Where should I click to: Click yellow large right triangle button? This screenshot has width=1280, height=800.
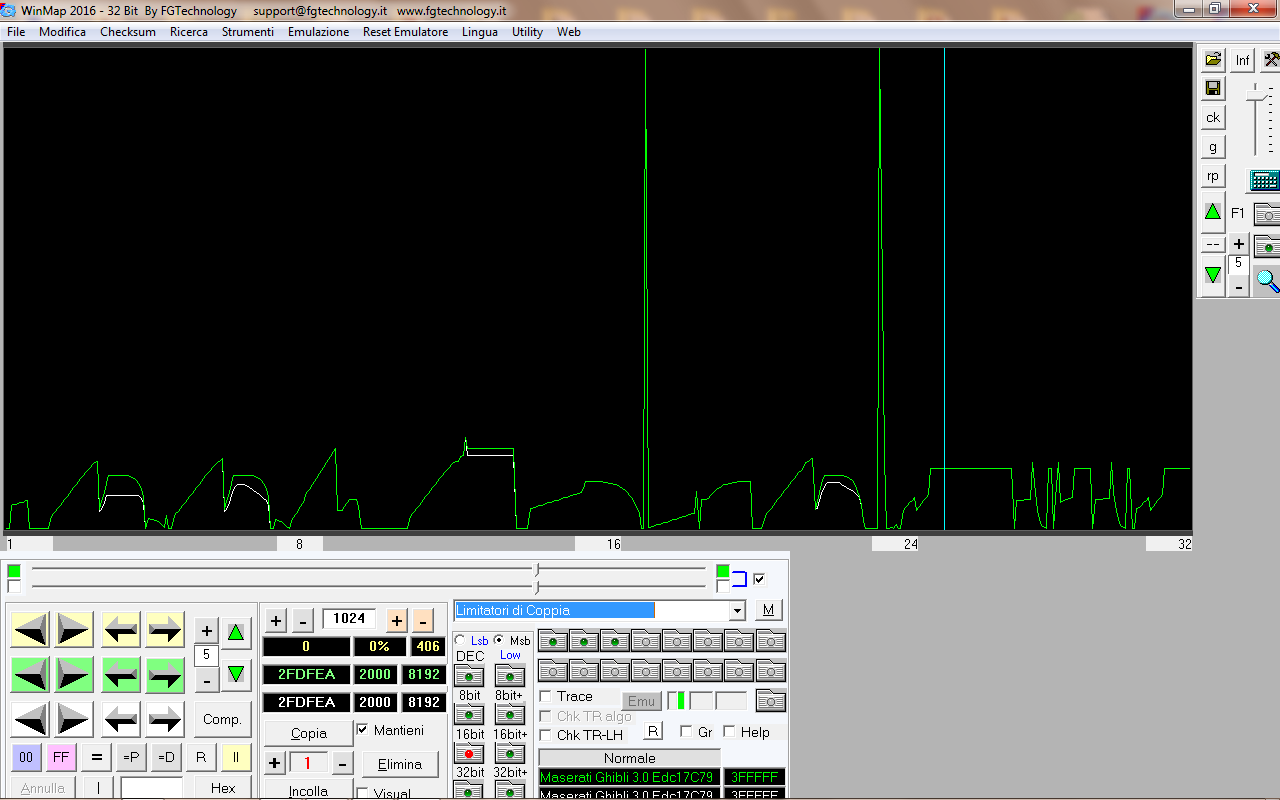click(74, 630)
